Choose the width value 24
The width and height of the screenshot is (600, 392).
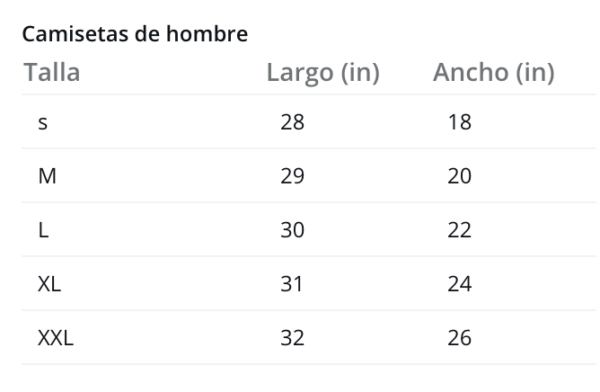460,284
